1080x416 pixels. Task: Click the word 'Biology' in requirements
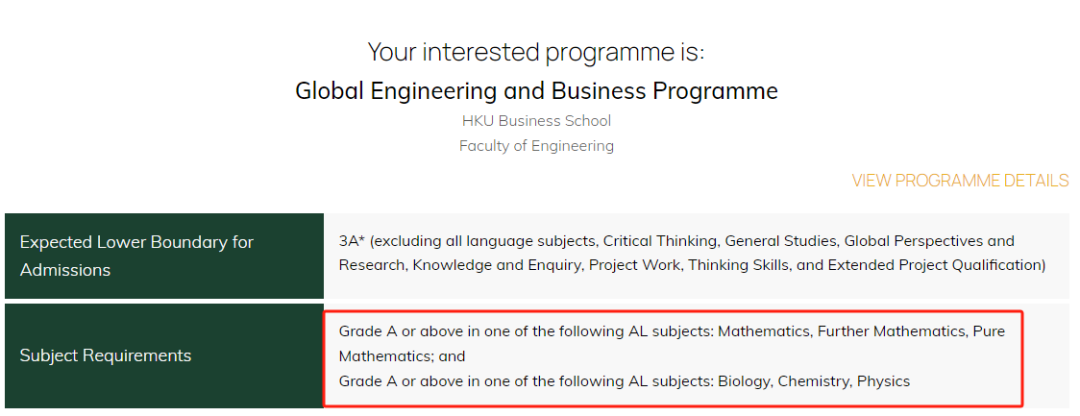click(744, 381)
